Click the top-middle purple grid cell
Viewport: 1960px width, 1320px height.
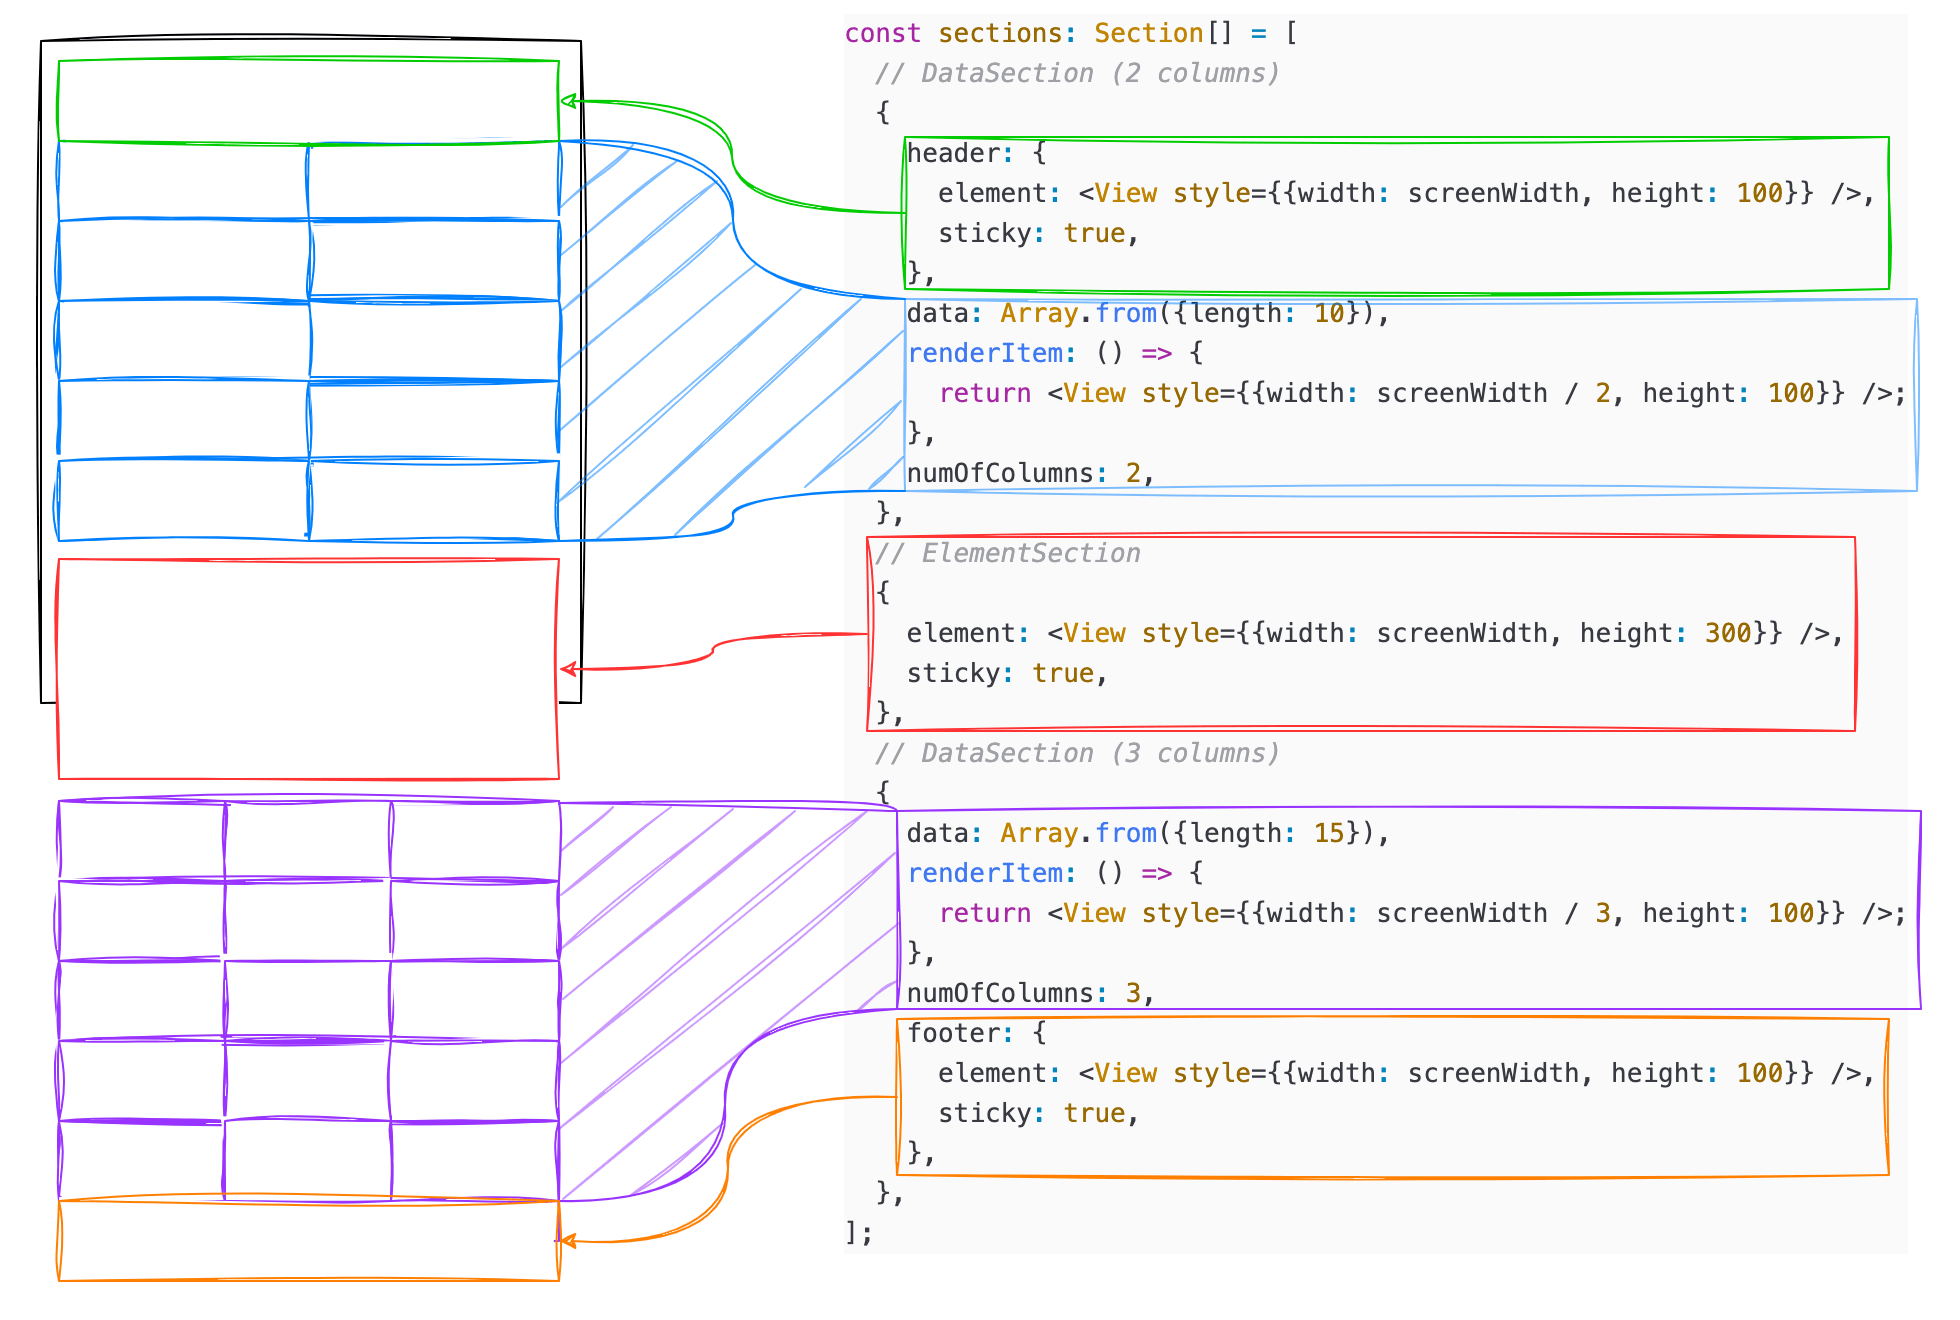tap(308, 840)
